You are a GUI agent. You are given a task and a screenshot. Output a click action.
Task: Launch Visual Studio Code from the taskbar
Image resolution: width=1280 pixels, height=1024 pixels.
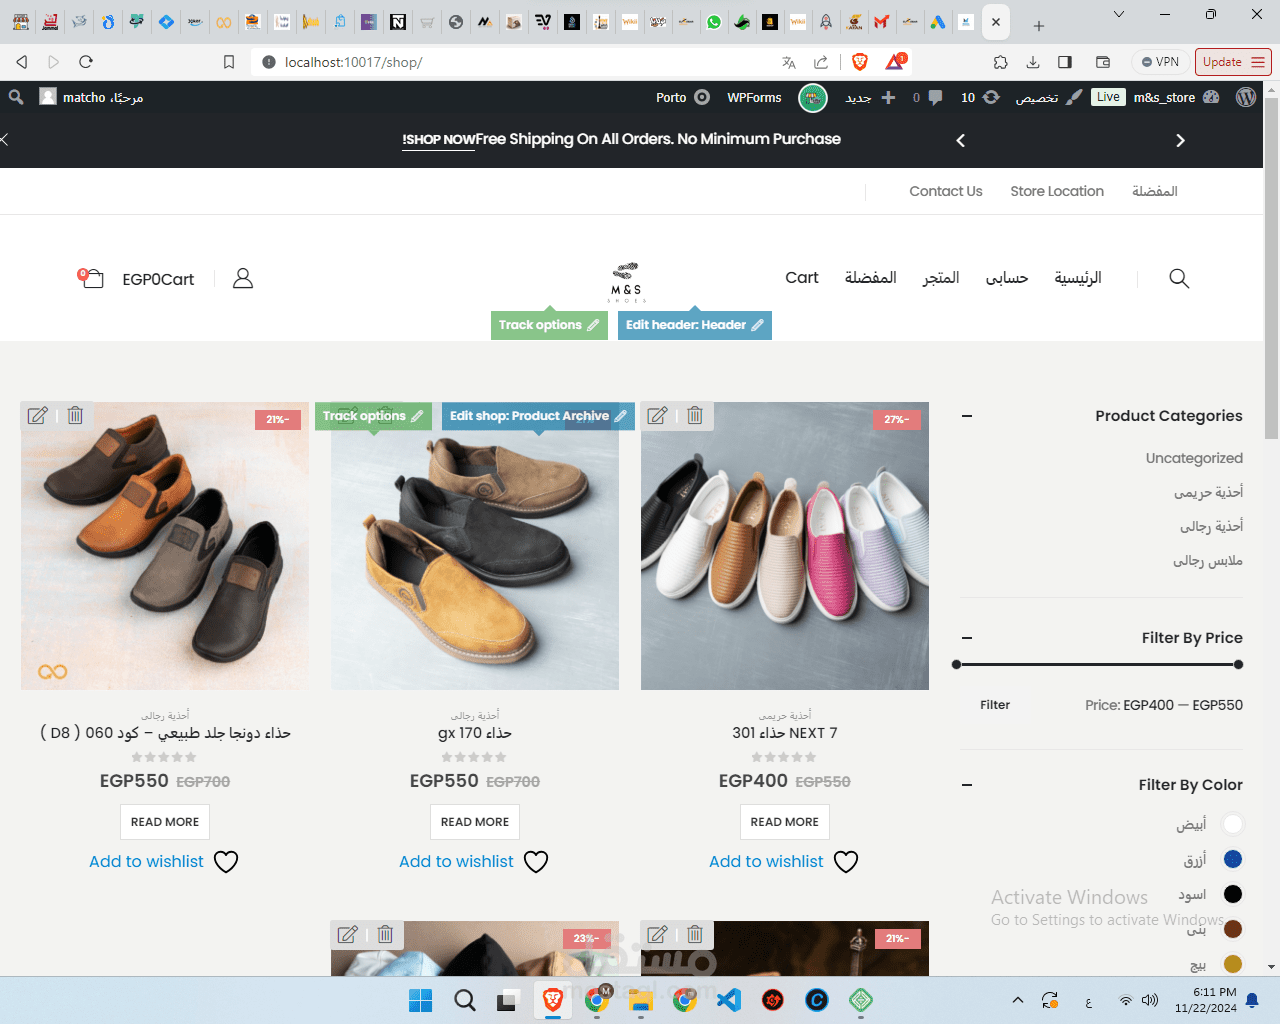click(x=729, y=1000)
